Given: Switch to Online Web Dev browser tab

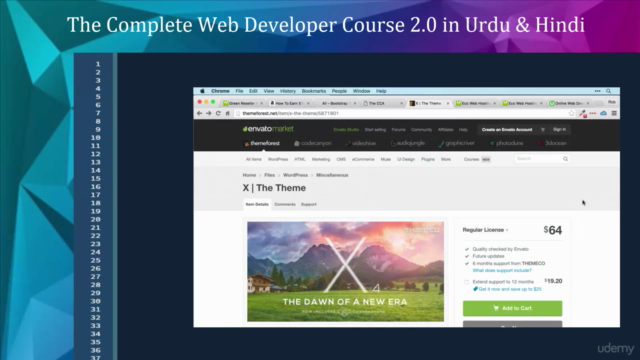Looking at the screenshot, I should (568, 103).
